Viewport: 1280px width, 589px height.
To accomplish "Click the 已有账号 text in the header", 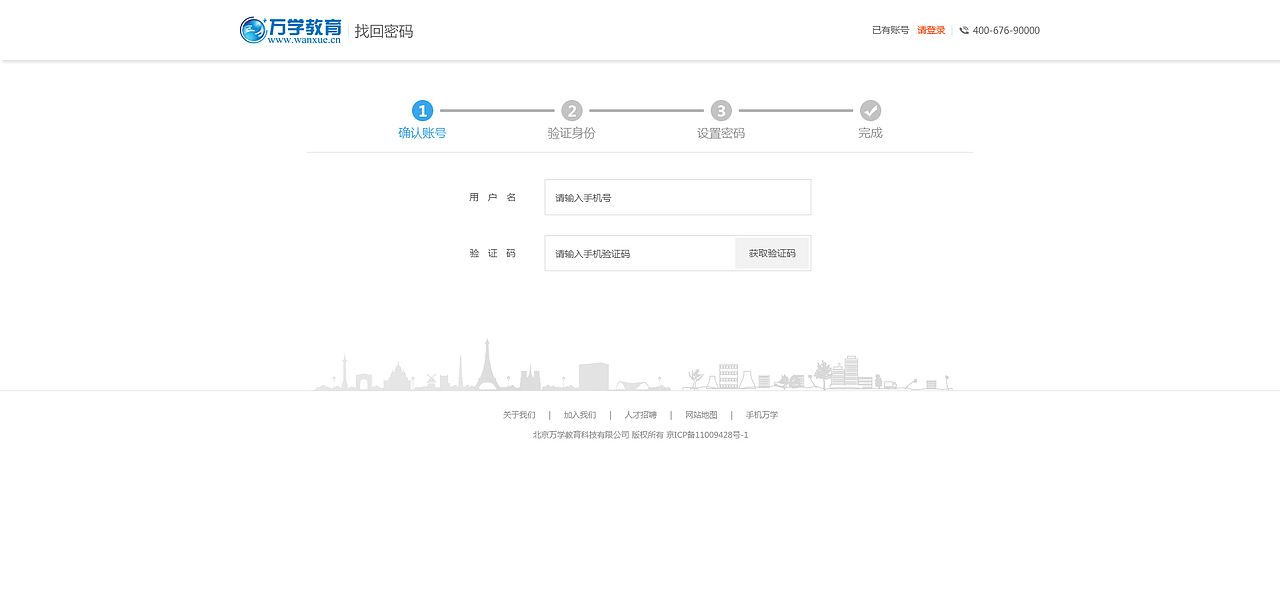I will [888, 30].
